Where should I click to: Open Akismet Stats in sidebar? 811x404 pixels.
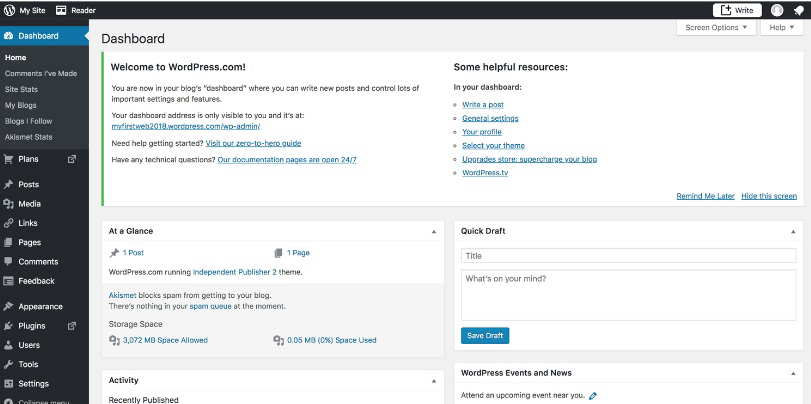point(28,137)
